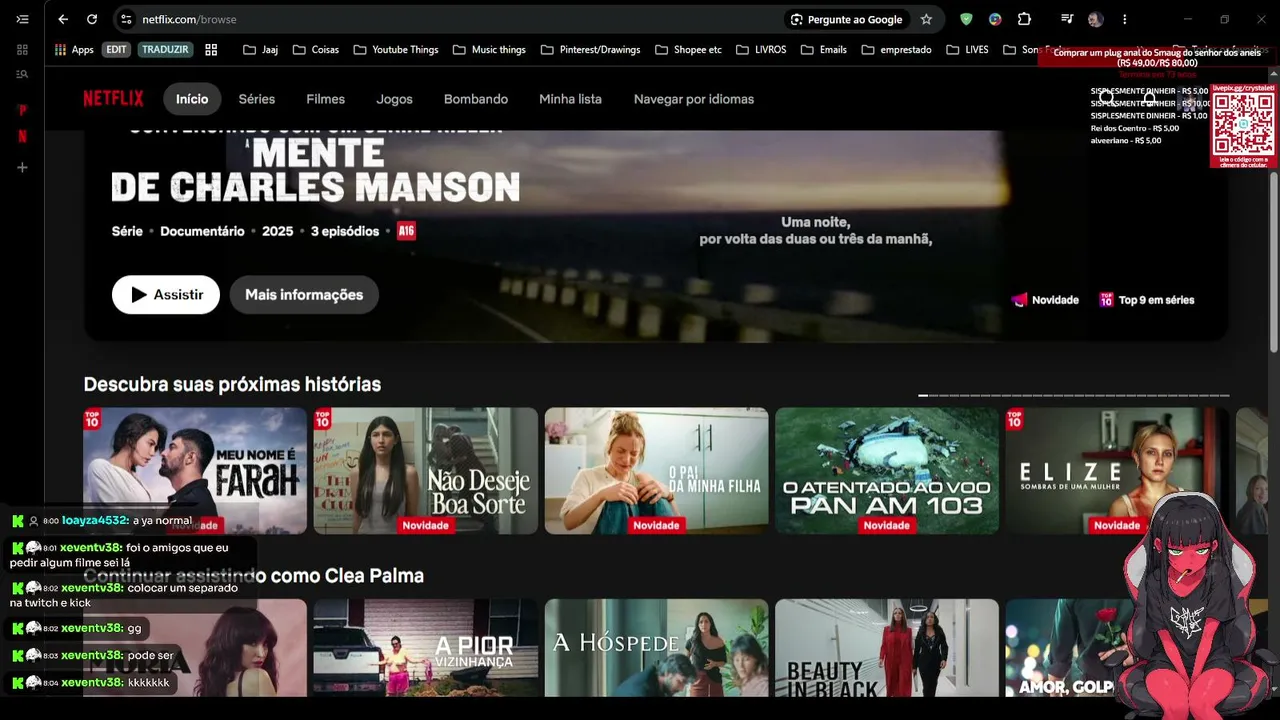Expand the Emails bookmarks folder
Image resolution: width=1280 pixels, height=720 pixels.
tap(823, 49)
